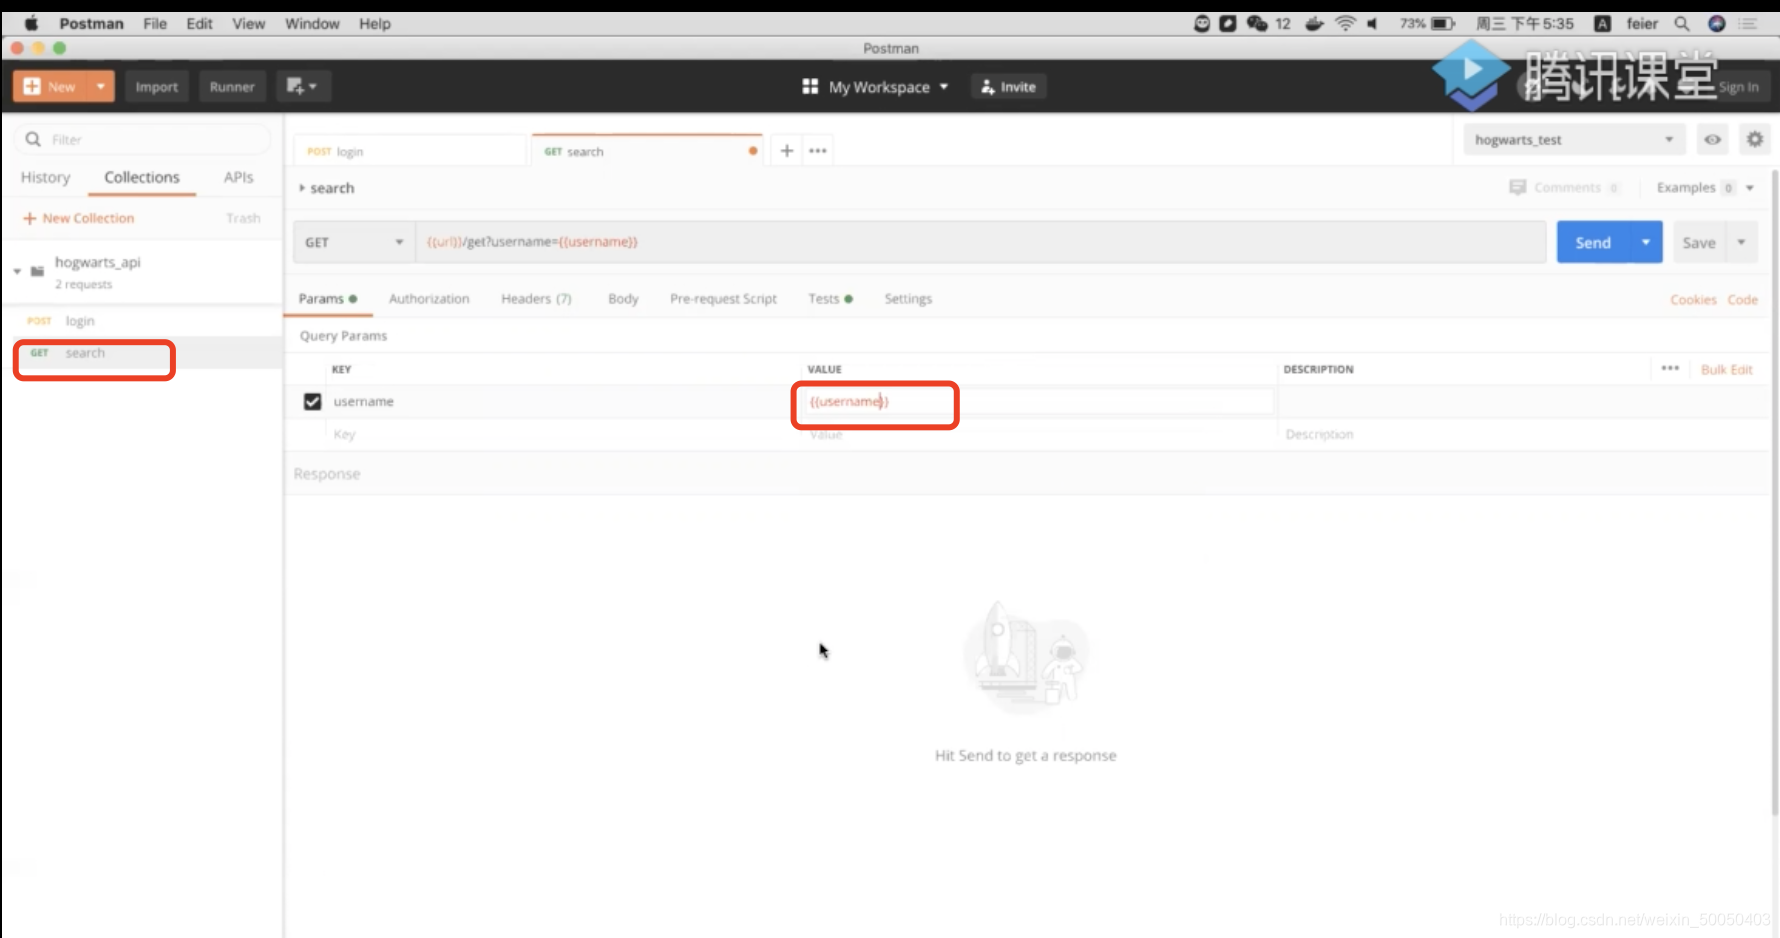
Task: Open the Cookies link
Action: 1693,300
